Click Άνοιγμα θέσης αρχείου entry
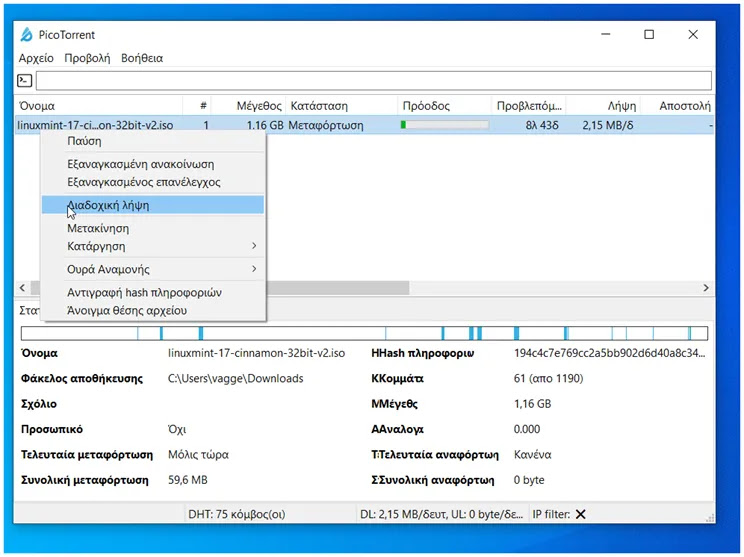The image size is (744, 557). (x=153, y=310)
